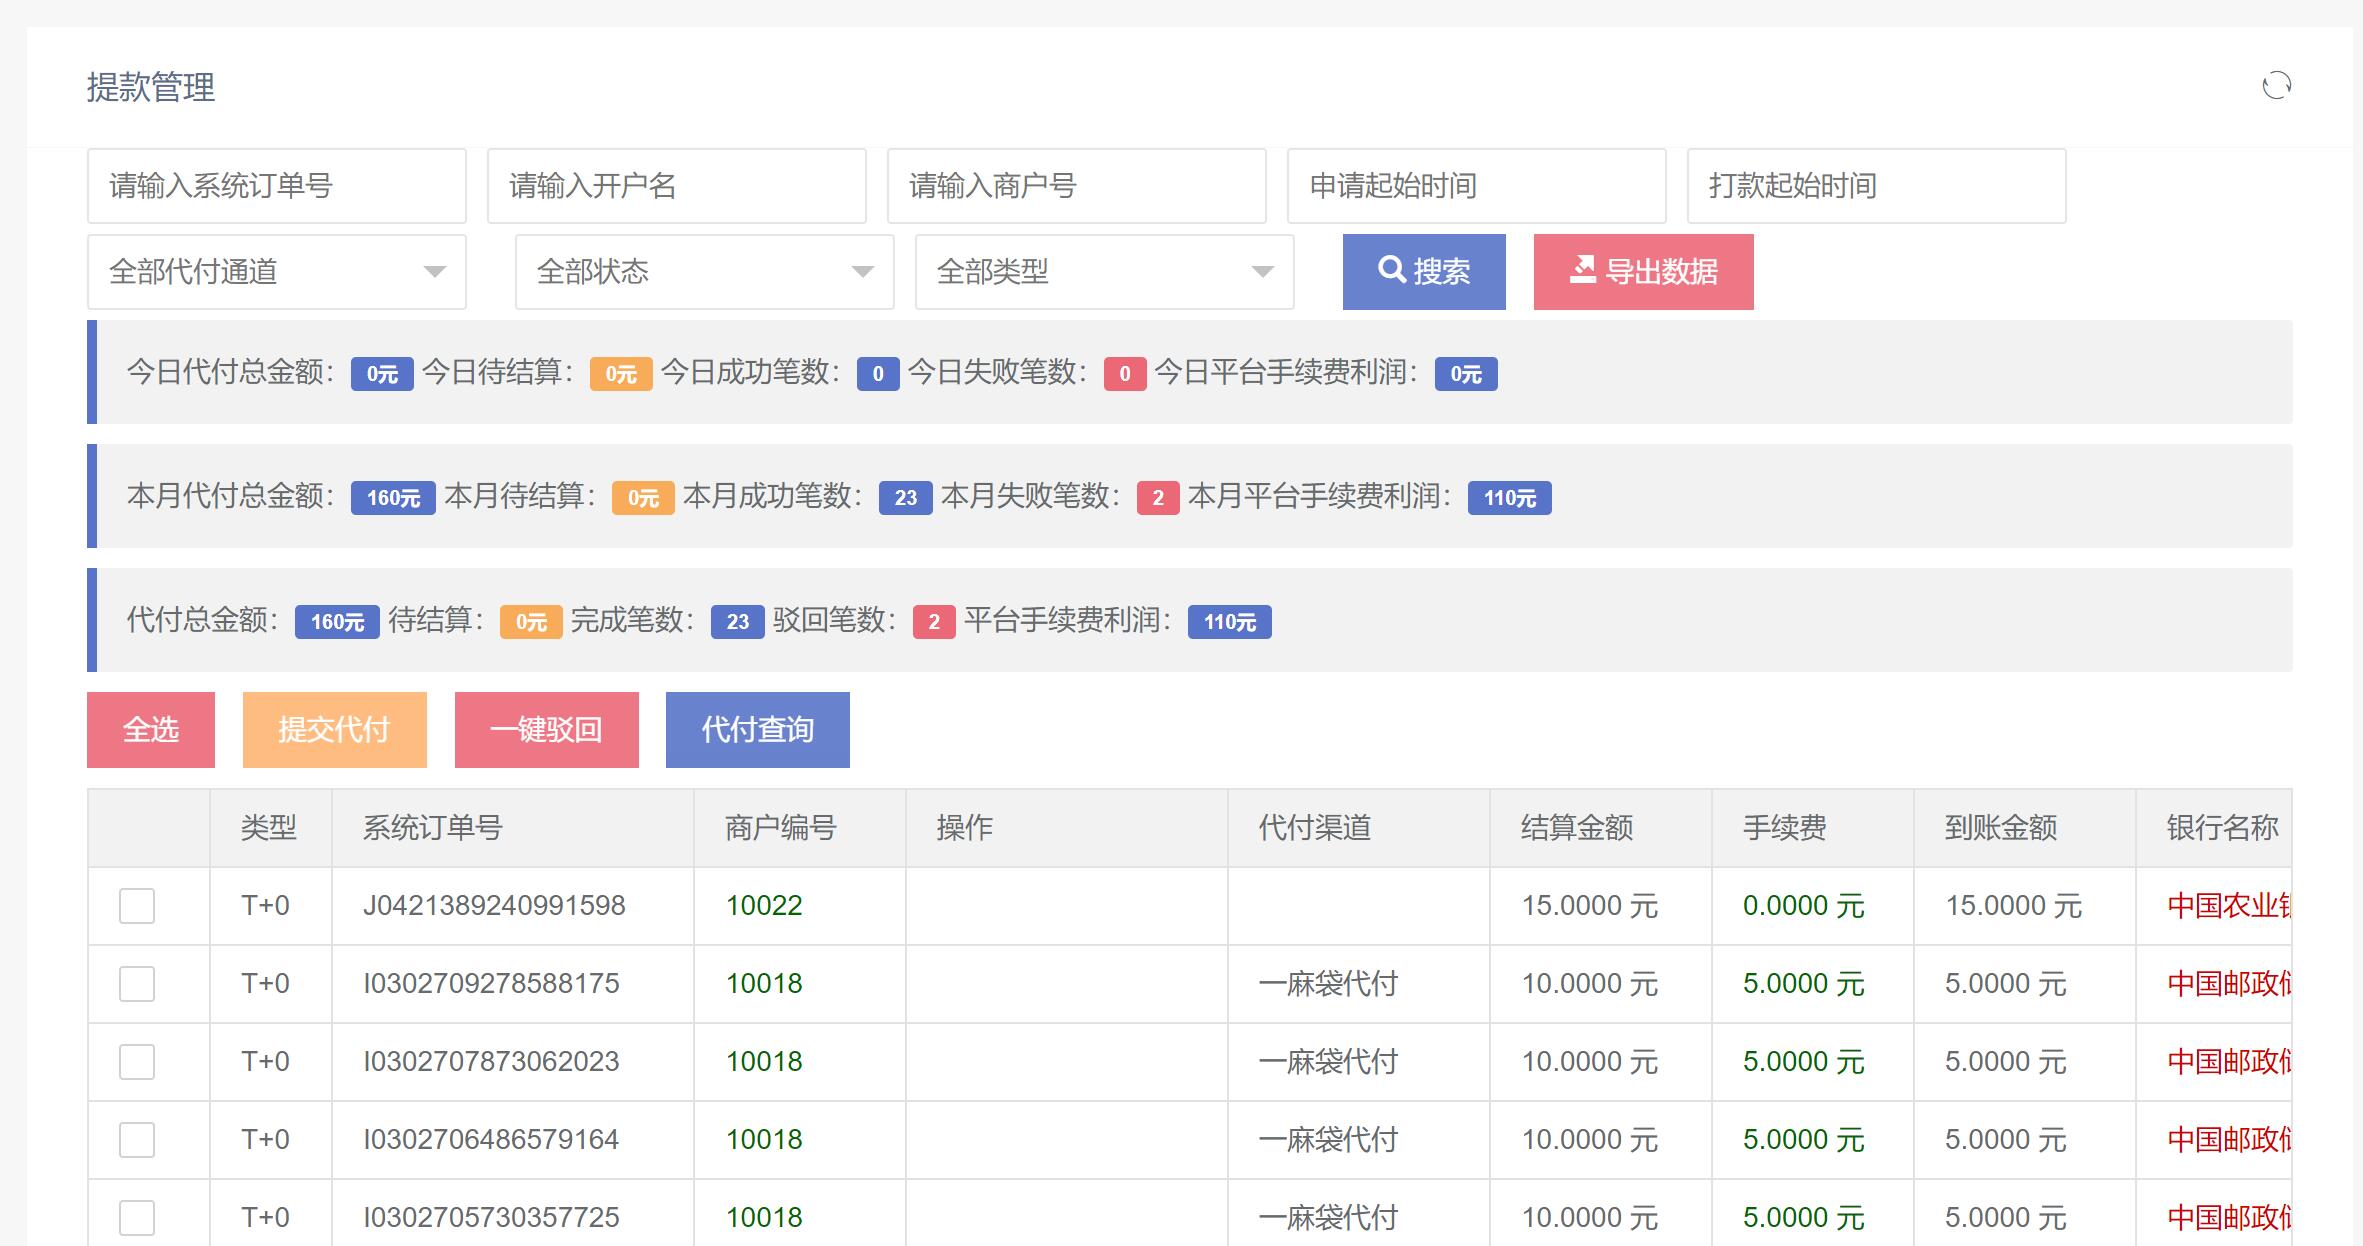
Task: Tick the checkbox for order J0421389240991598
Action: [x=137, y=906]
